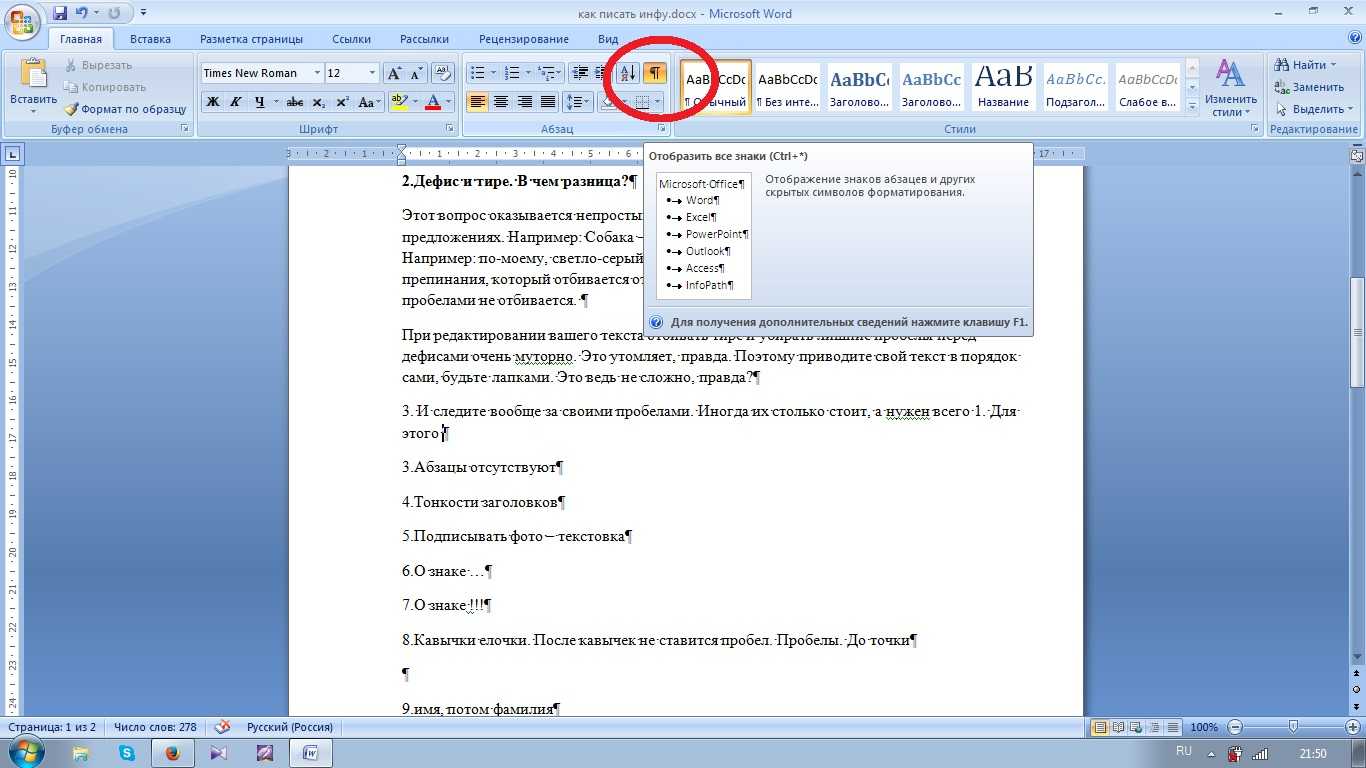Open the Font group dialog launcher
This screenshot has height=768, width=1366.
[x=449, y=129]
